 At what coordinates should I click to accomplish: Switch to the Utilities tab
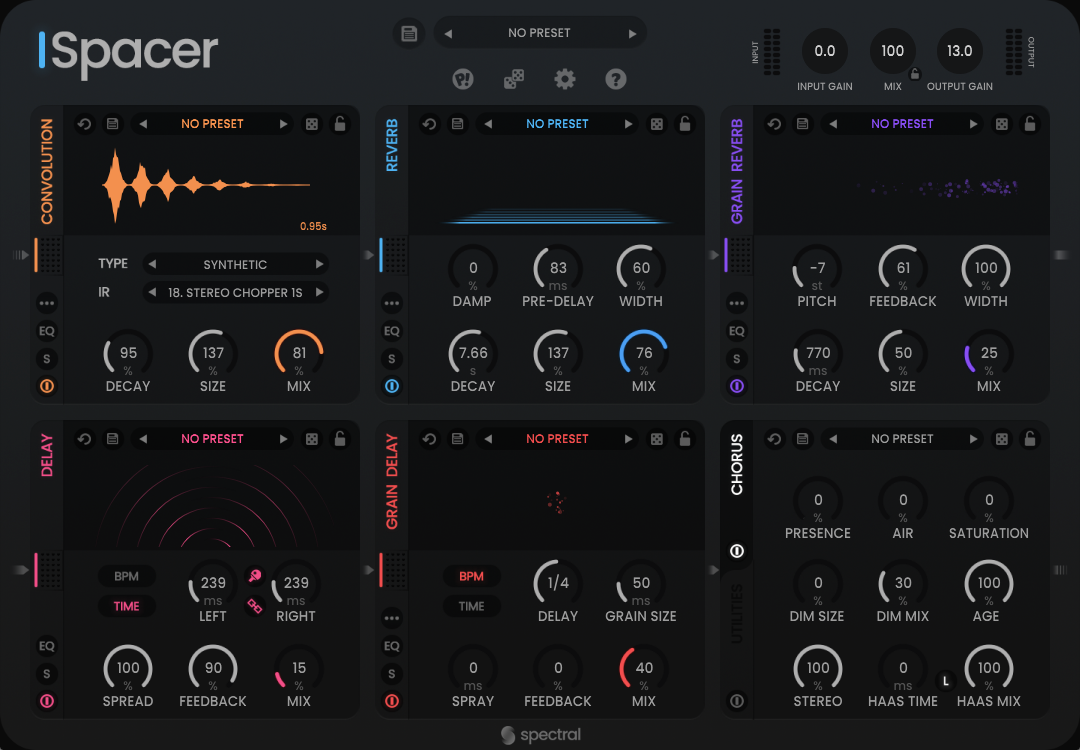pyautogui.click(x=737, y=614)
